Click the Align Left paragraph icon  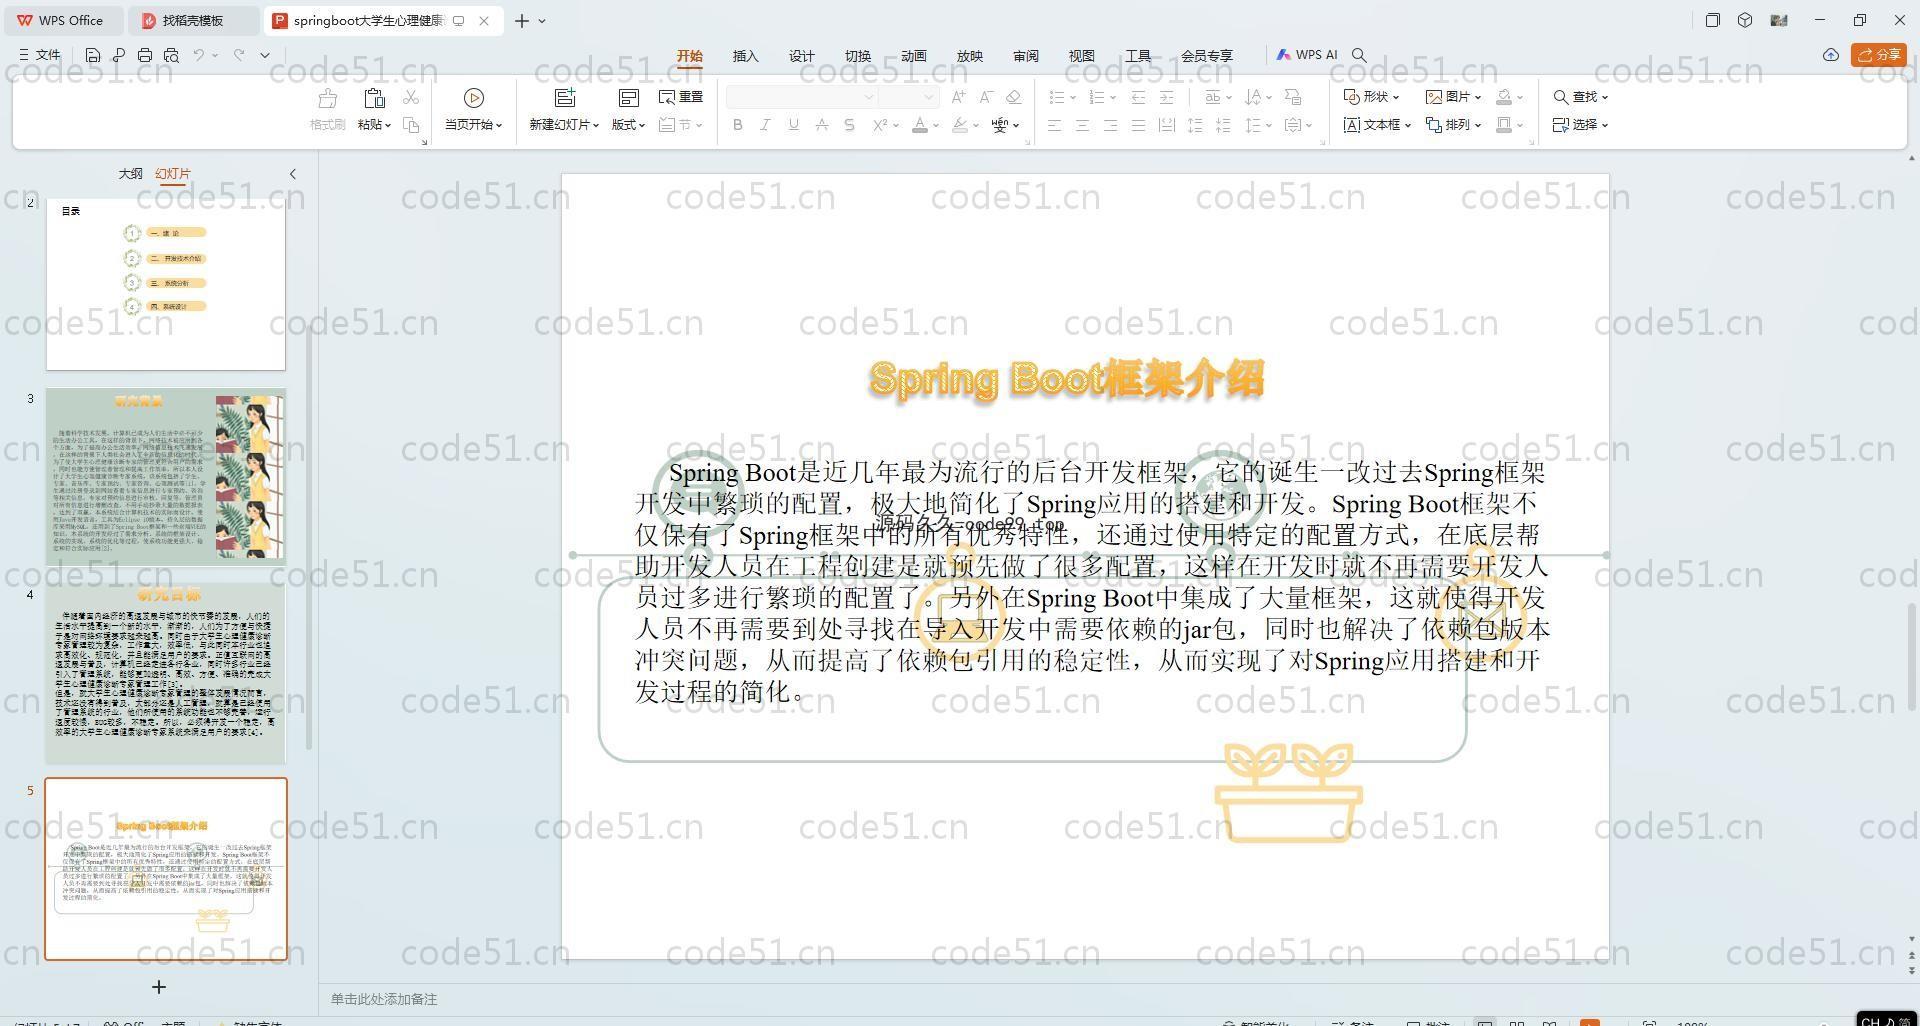point(1054,125)
